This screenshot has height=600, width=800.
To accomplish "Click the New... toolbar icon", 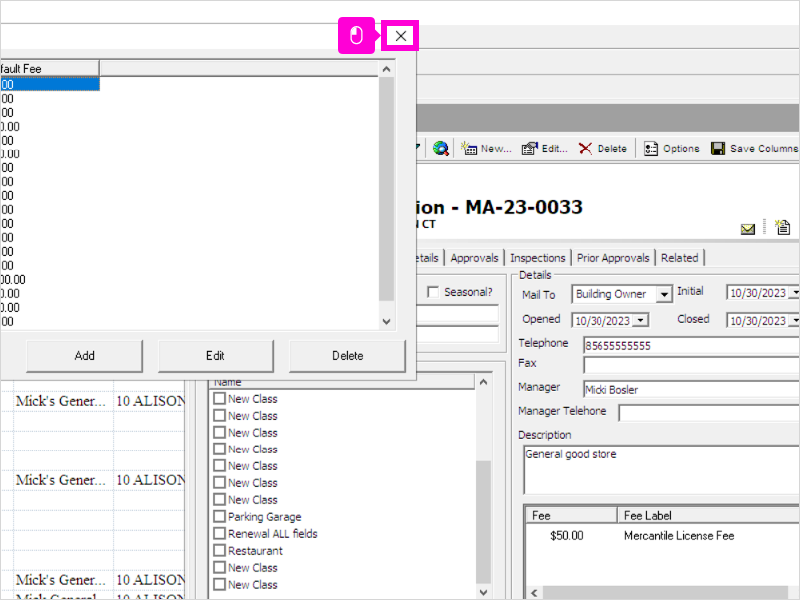I will click(469, 148).
